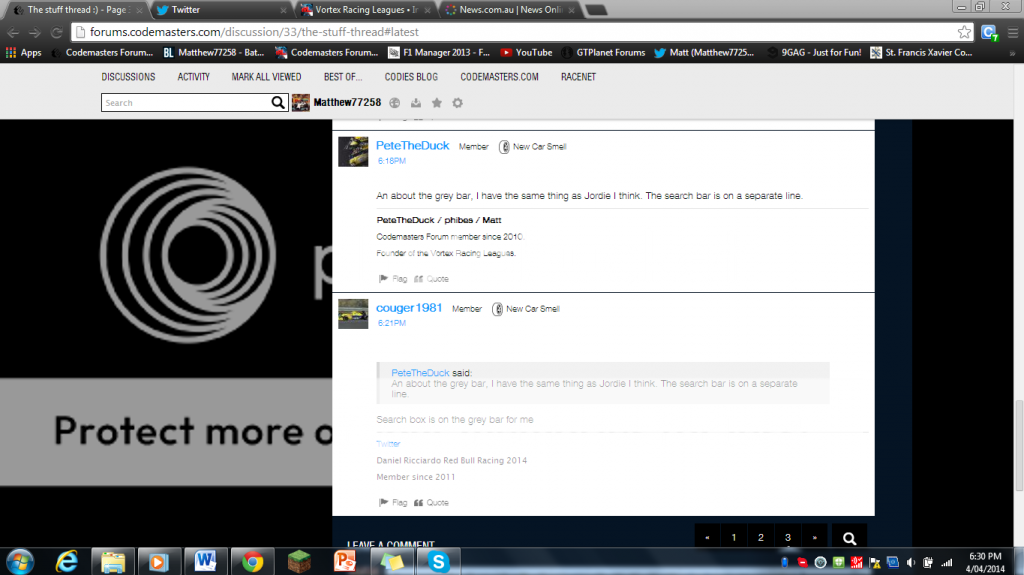Open the BEST OF... menu
Screen dimensions: 1024x575
343,77
